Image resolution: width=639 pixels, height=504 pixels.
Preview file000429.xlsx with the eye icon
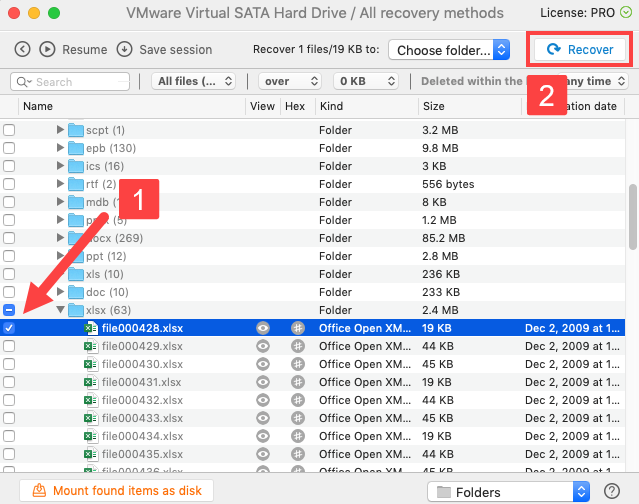(x=263, y=346)
